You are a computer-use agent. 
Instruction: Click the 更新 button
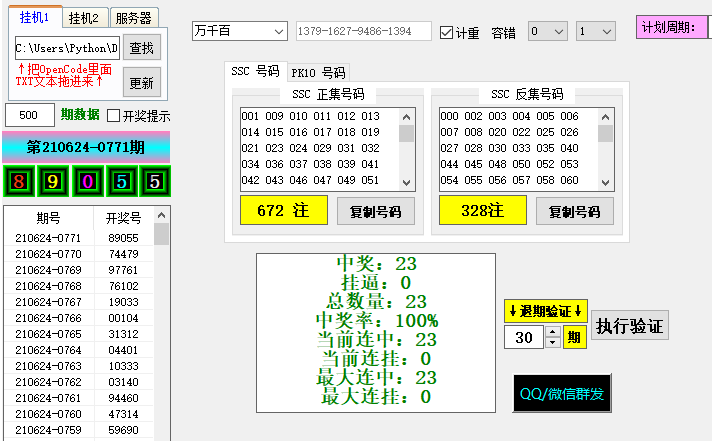[x=142, y=83]
